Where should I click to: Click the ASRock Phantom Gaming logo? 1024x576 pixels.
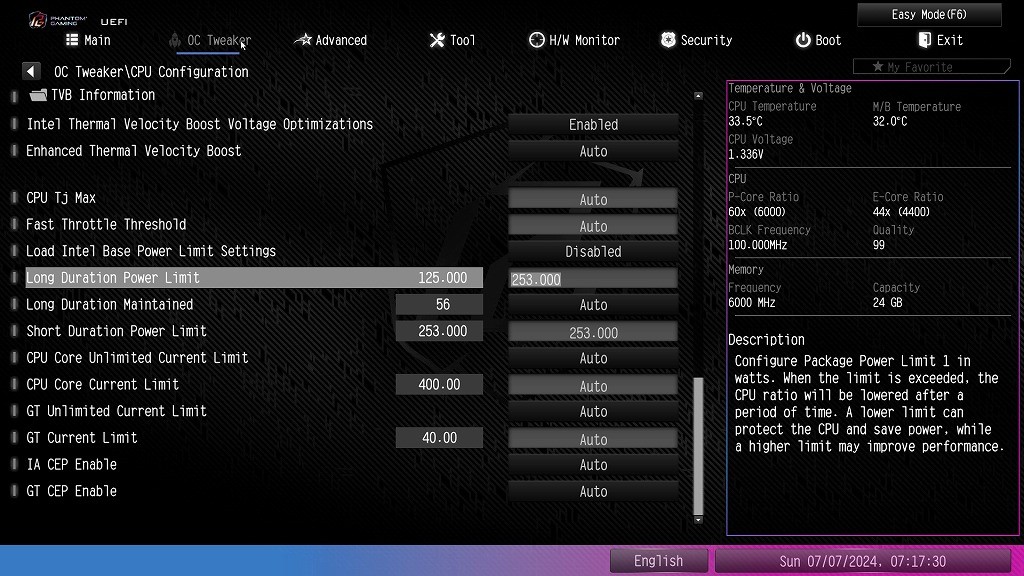(x=57, y=20)
